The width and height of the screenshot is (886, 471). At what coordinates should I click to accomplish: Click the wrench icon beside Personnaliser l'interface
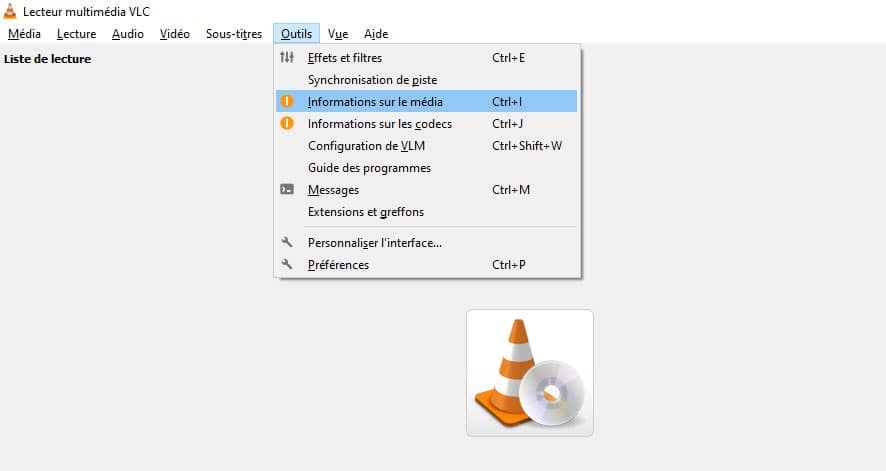pyautogui.click(x=287, y=242)
